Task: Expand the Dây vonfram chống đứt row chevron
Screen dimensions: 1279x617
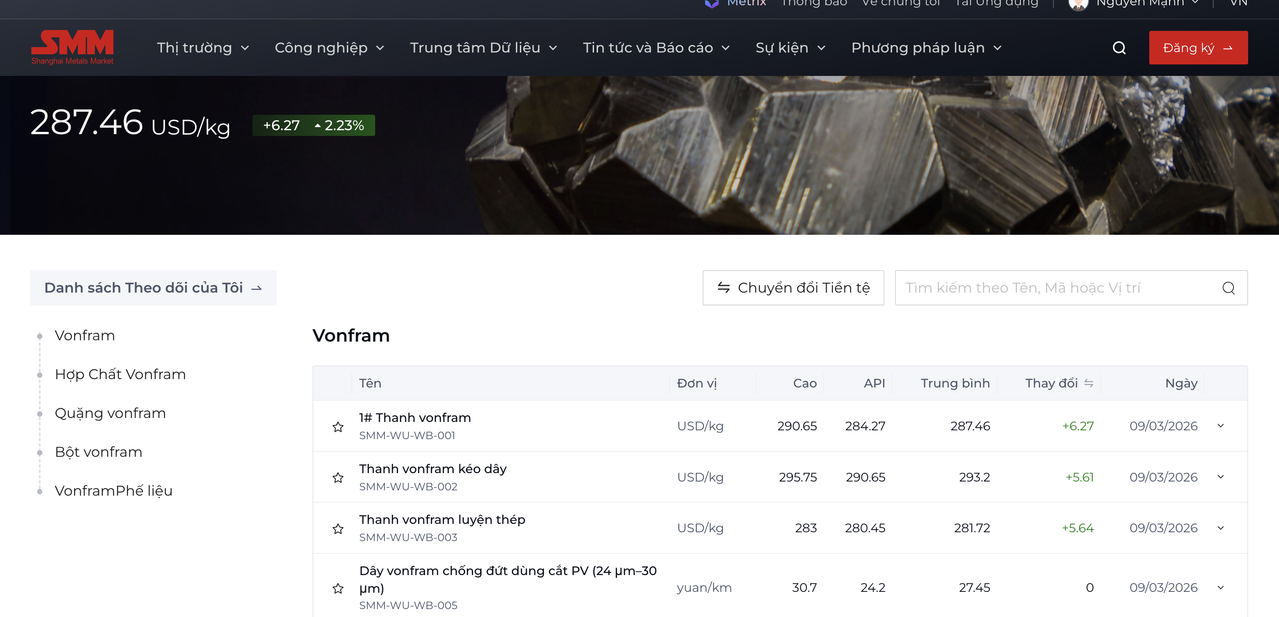Action: pos(1220,588)
